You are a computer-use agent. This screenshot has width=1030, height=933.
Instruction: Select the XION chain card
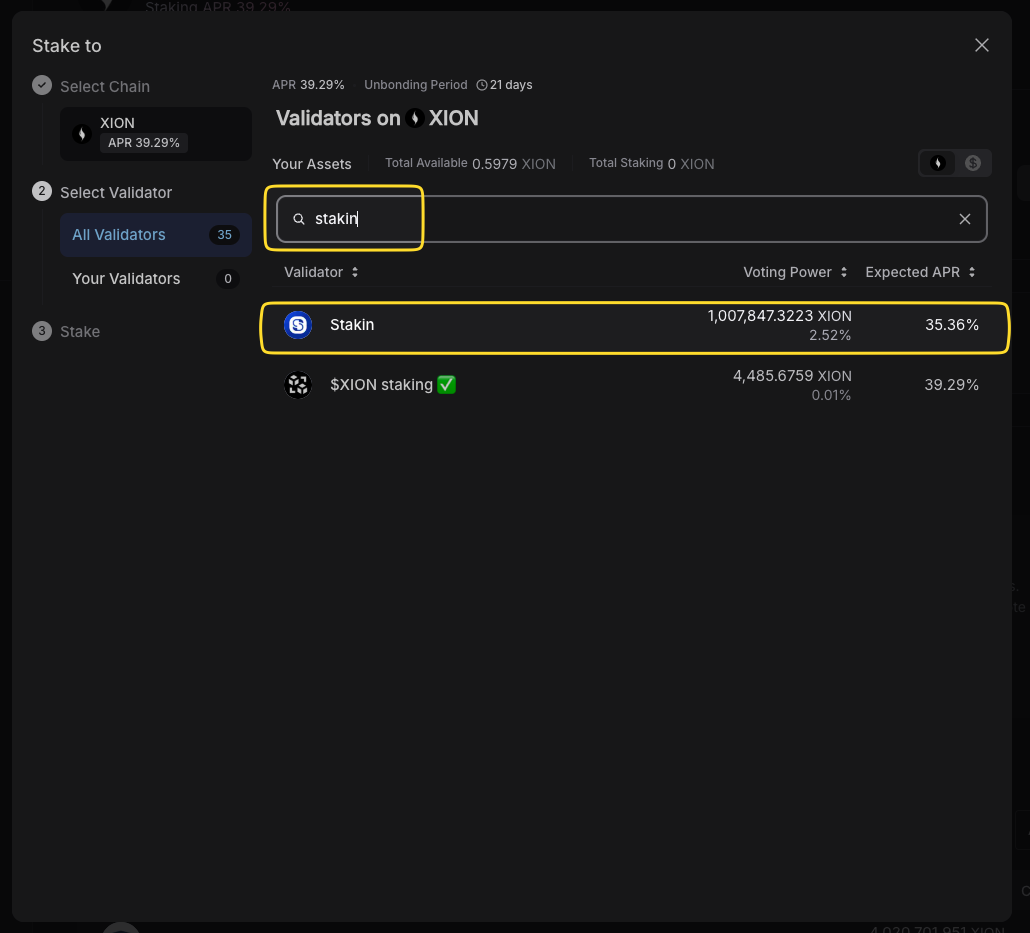tap(156, 133)
